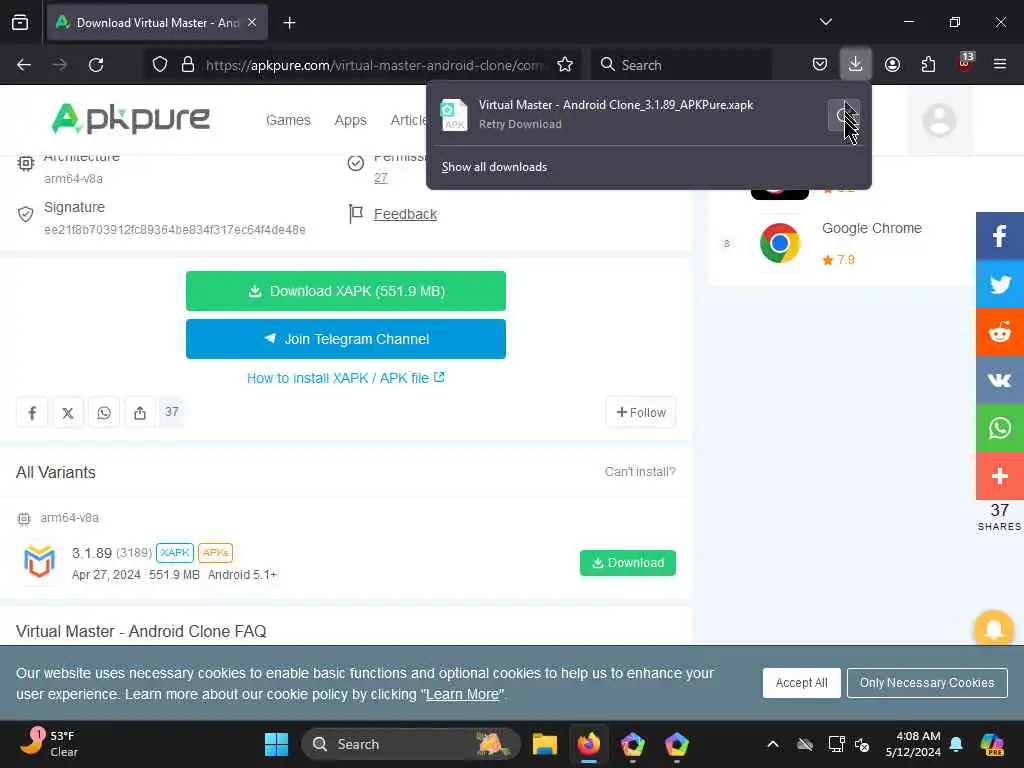Open the clock and date 4:08 AM
Image resolution: width=1024 pixels, height=768 pixels.
[x=913, y=744]
